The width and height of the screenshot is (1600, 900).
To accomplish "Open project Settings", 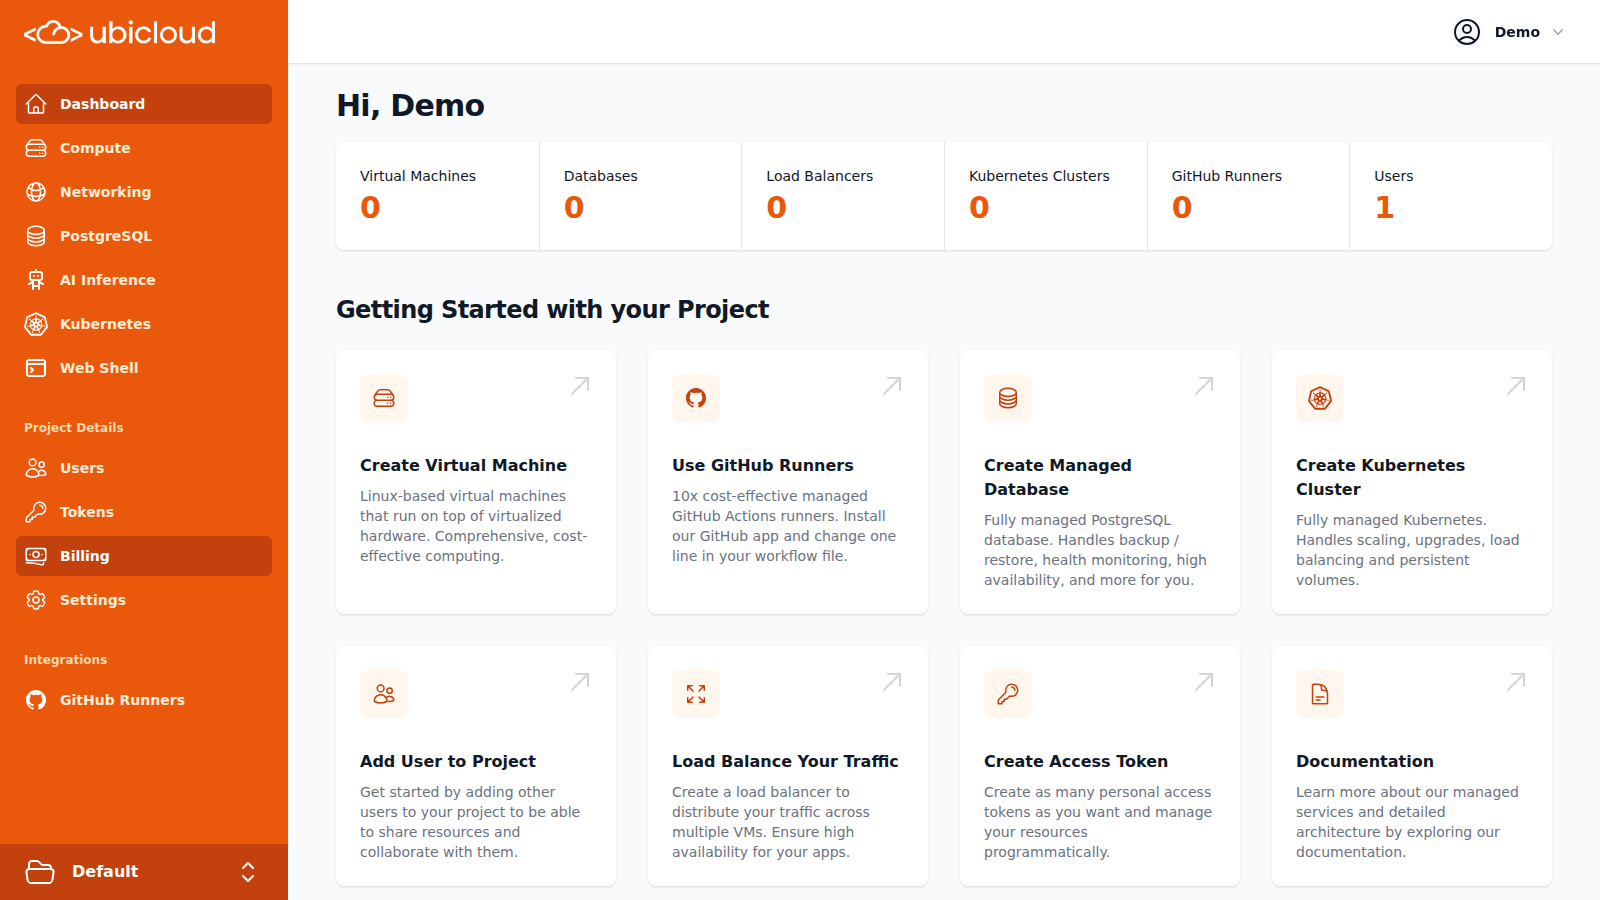I will click(x=144, y=600).
